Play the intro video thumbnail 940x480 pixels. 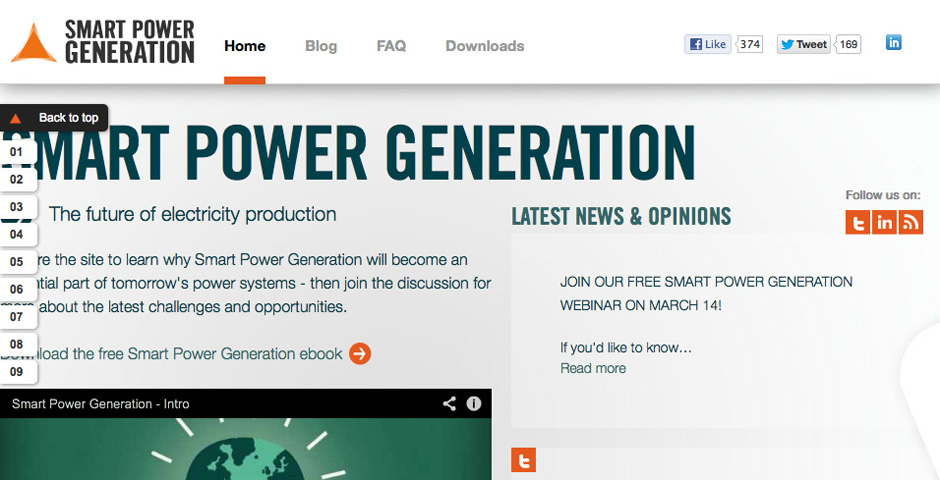coord(246,449)
